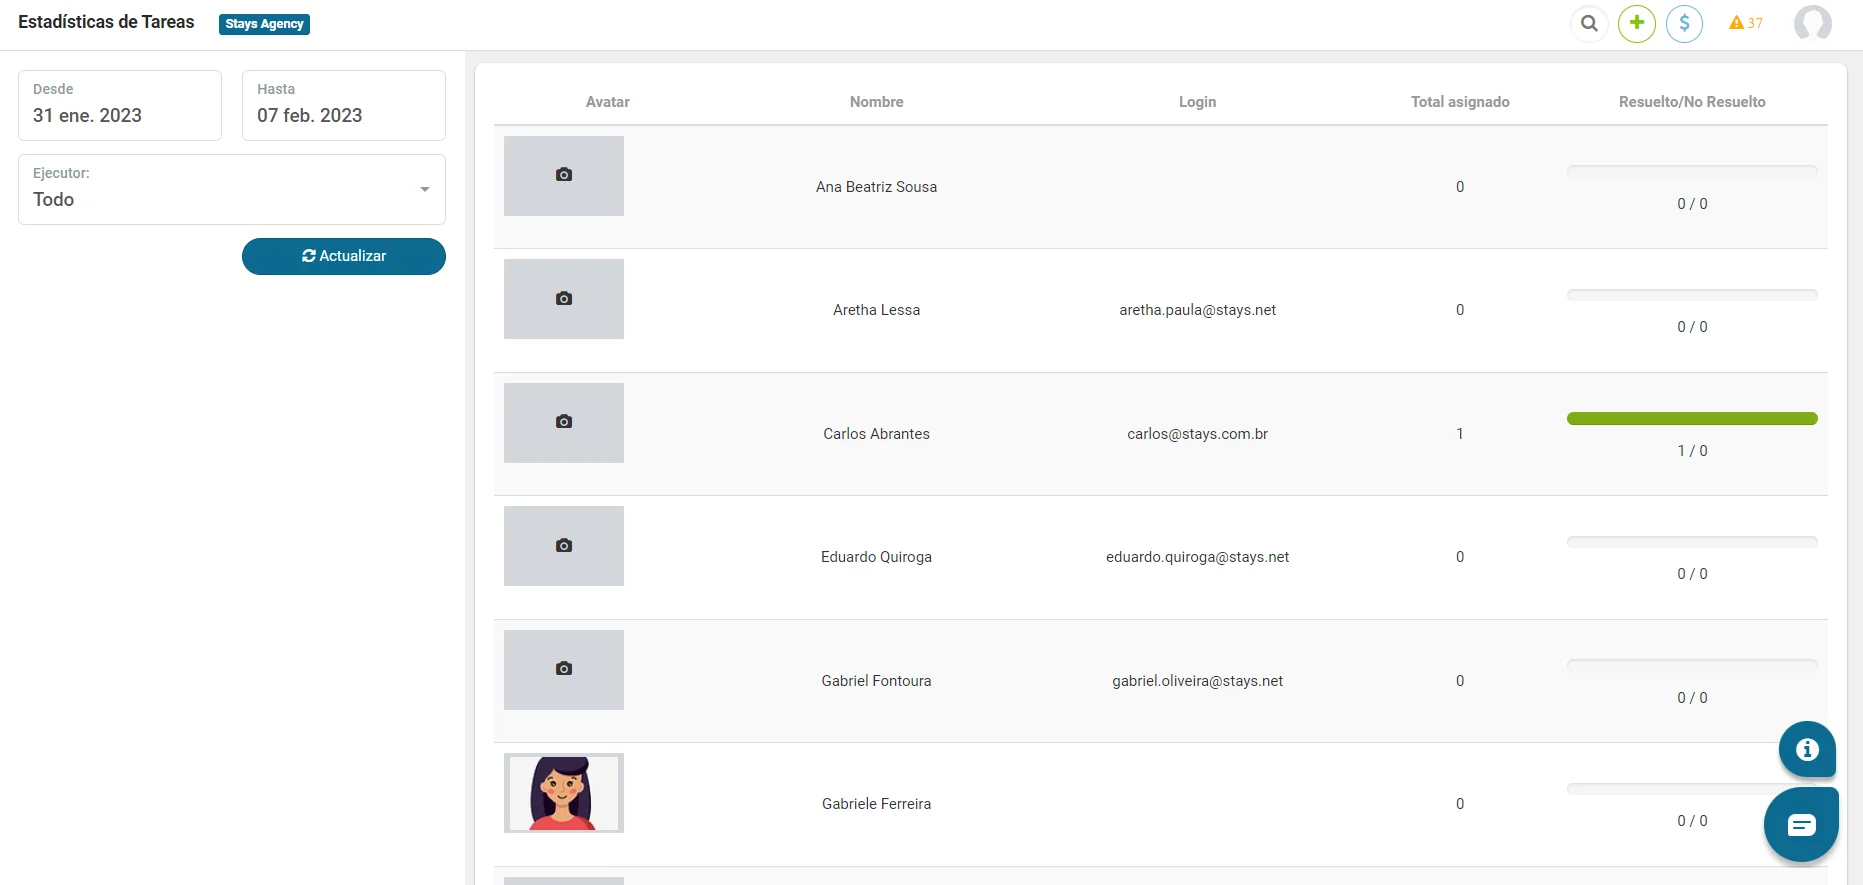Click the Actualizar button
The width and height of the screenshot is (1863, 885).
point(344,256)
